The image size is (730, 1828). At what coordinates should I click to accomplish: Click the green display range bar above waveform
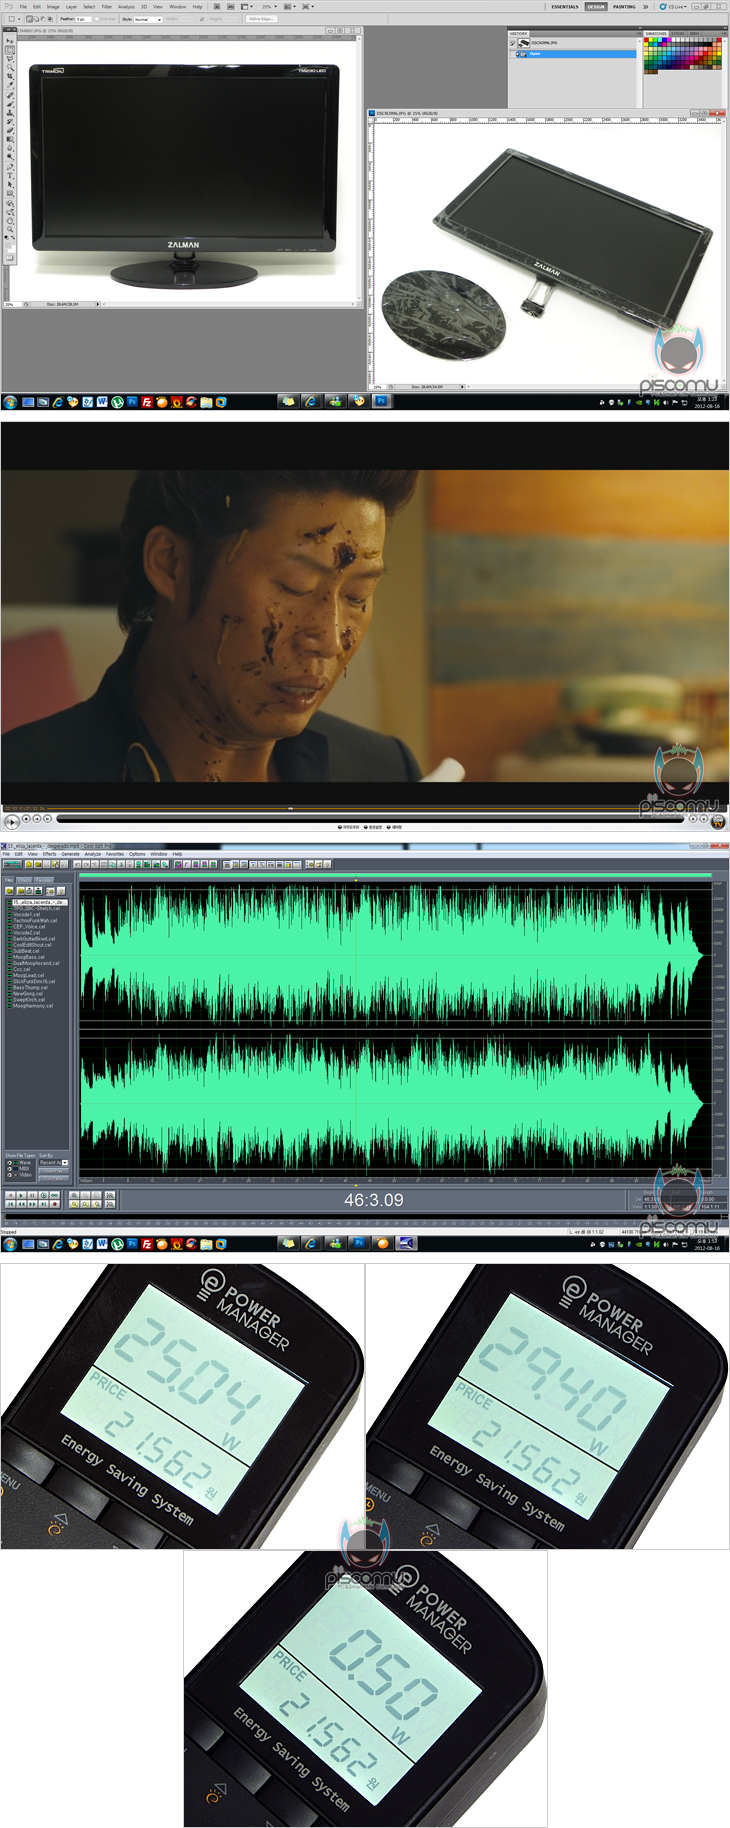(396, 875)
